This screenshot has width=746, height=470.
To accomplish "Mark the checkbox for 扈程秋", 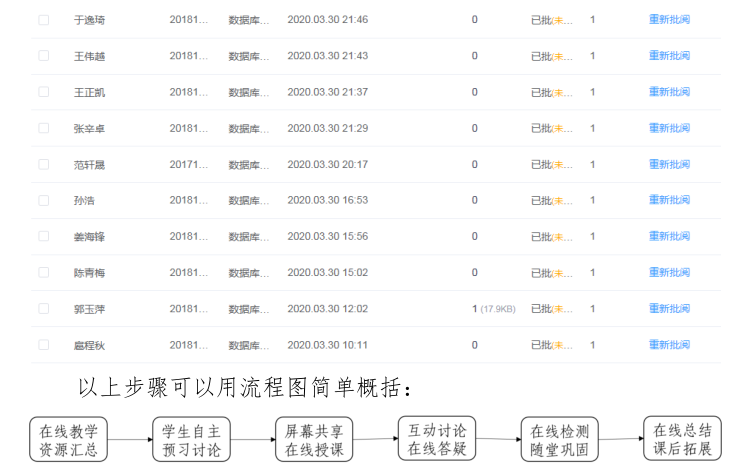I will tap(42, 345).
